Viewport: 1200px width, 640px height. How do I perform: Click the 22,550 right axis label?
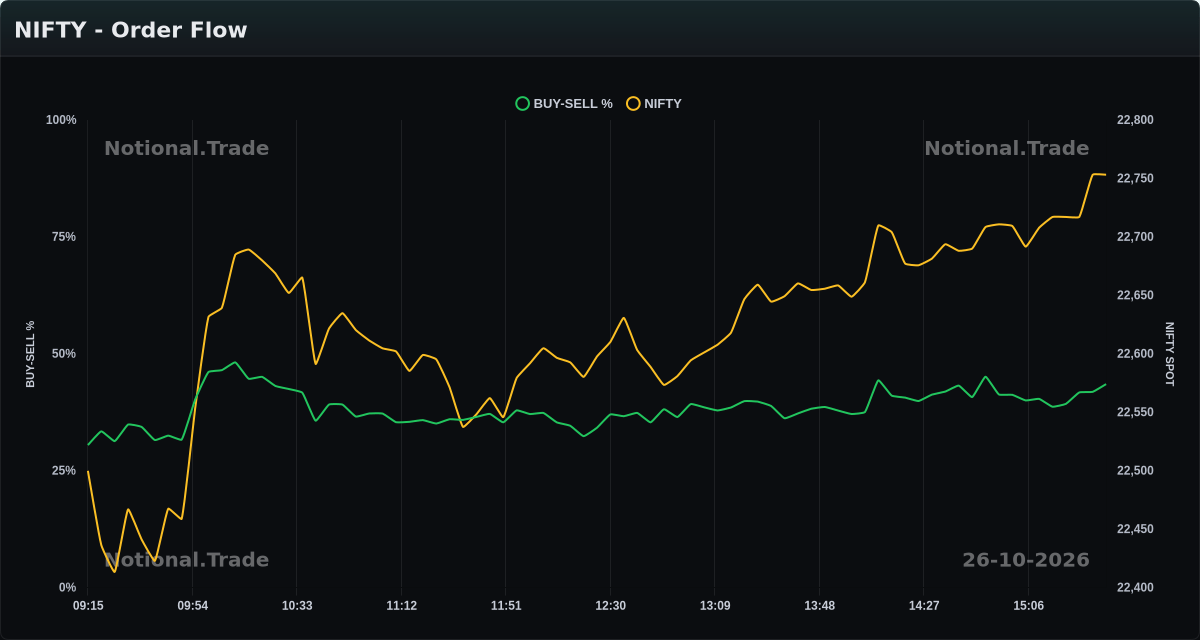coord(1135,413)
